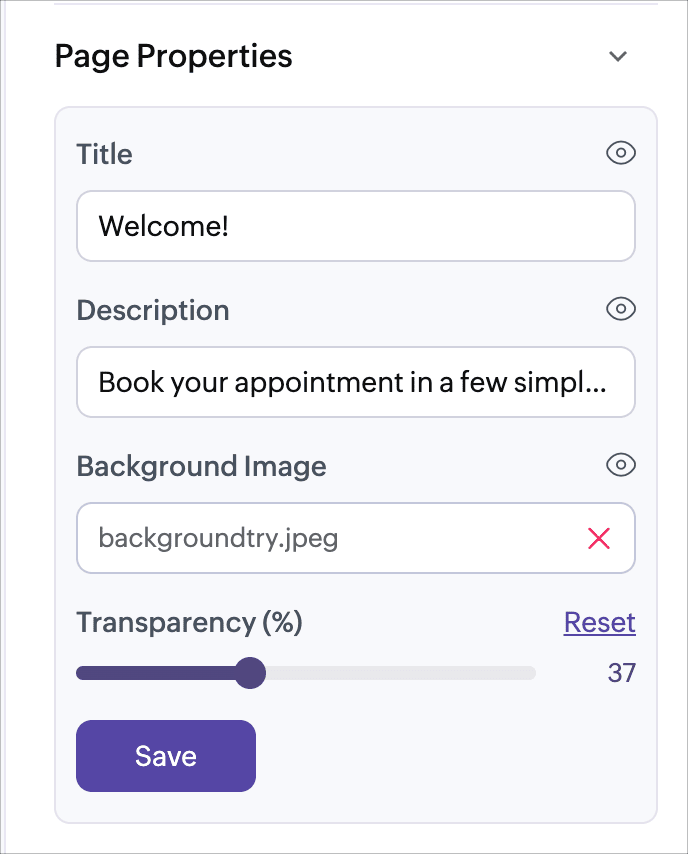Screen dimensions: 688x854
Task: Save the page properties
Action: (166, 756)
